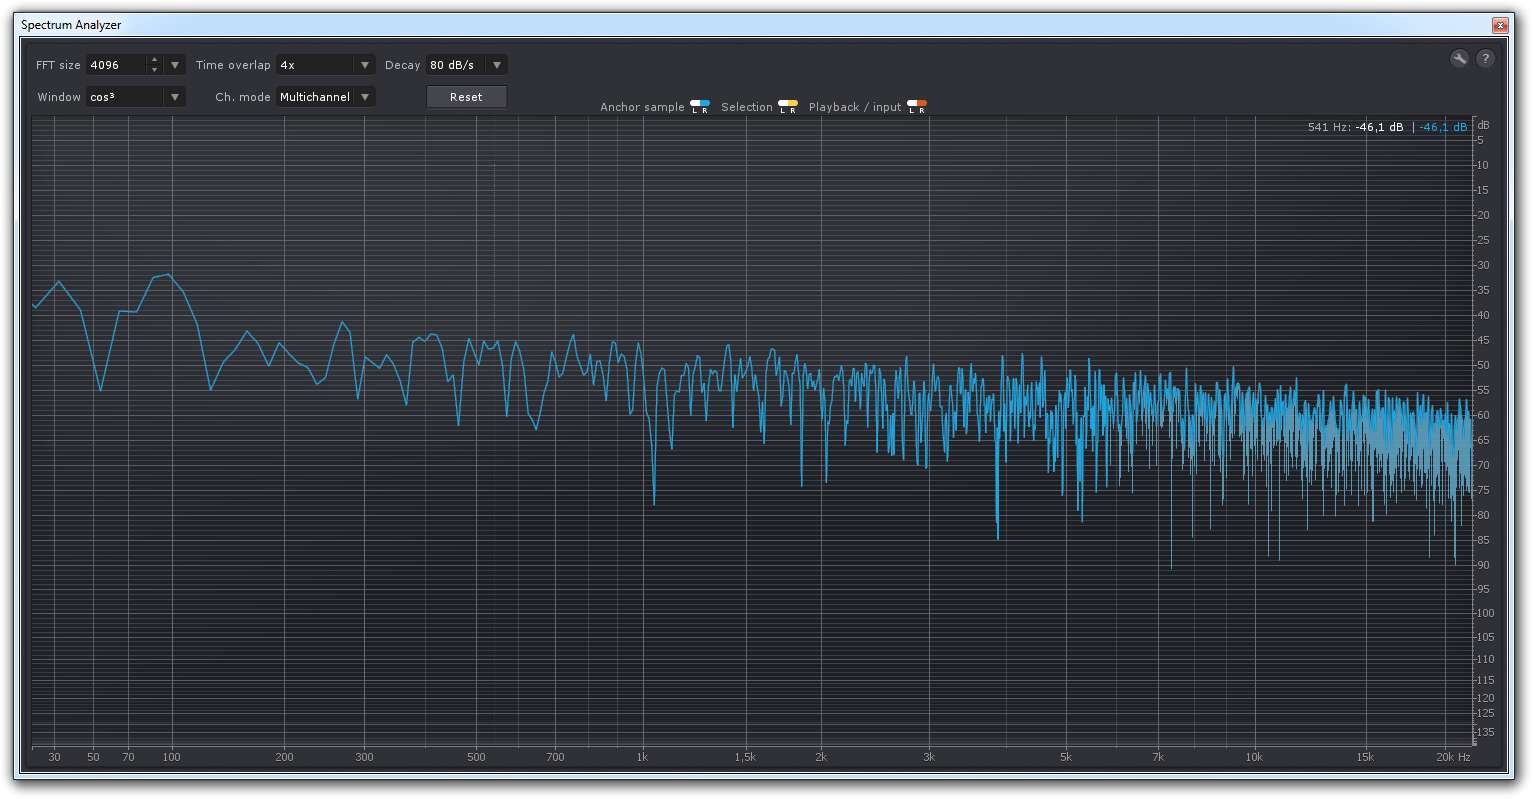Viewport: 1533px width, 799px height.
Task: Toggle Anchor sample left channel
Action: click(695, 105)
